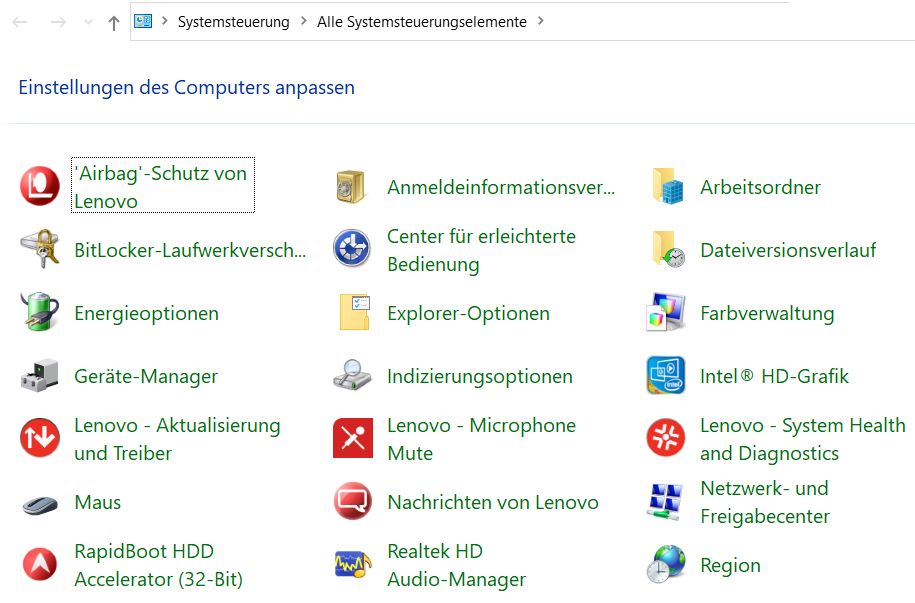Click the Maus mouse icon
The height and width of the screenshot is (603, 915).
[x=40, y=504]
